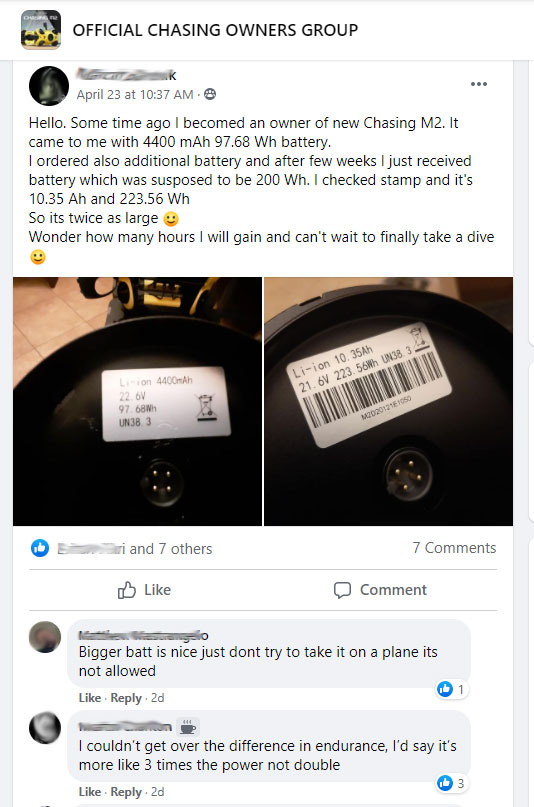Open reaction count on plane comment

[x=452, y=689]
